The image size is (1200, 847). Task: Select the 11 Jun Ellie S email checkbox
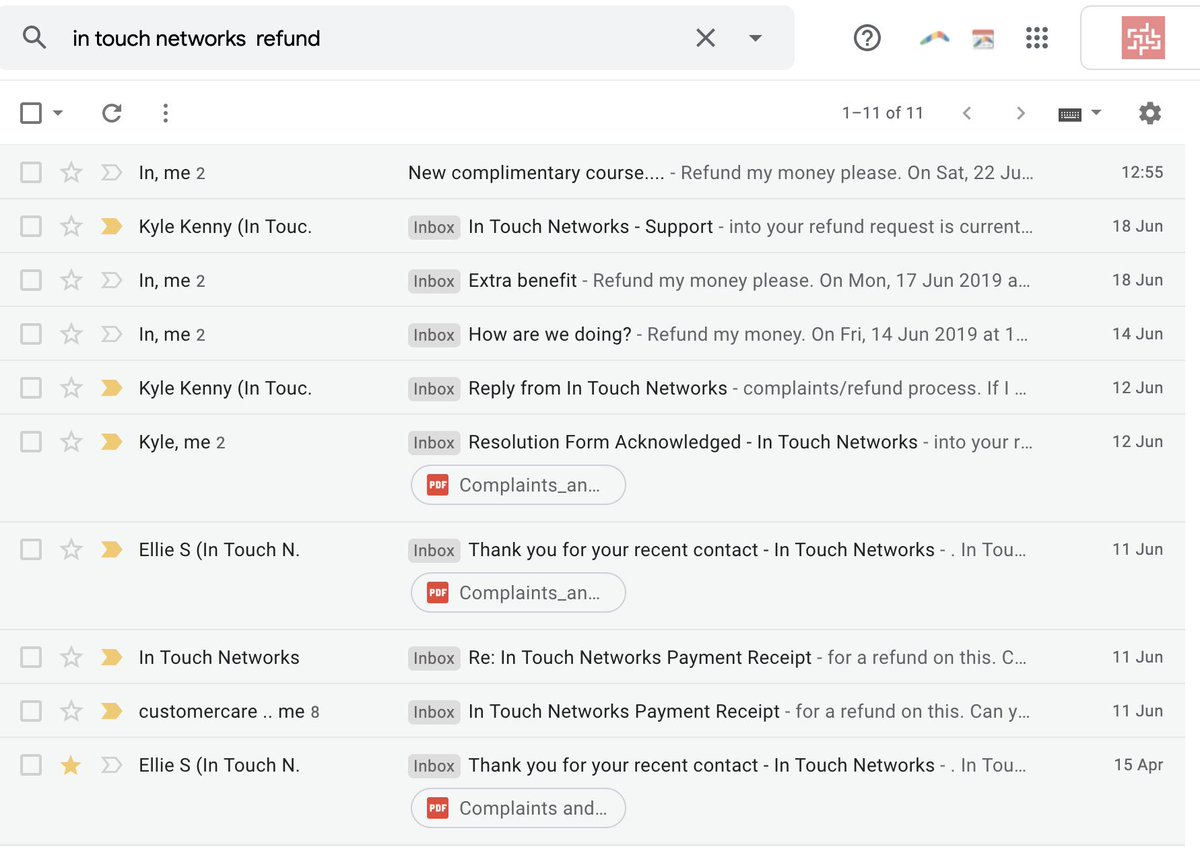coord(31,550)
